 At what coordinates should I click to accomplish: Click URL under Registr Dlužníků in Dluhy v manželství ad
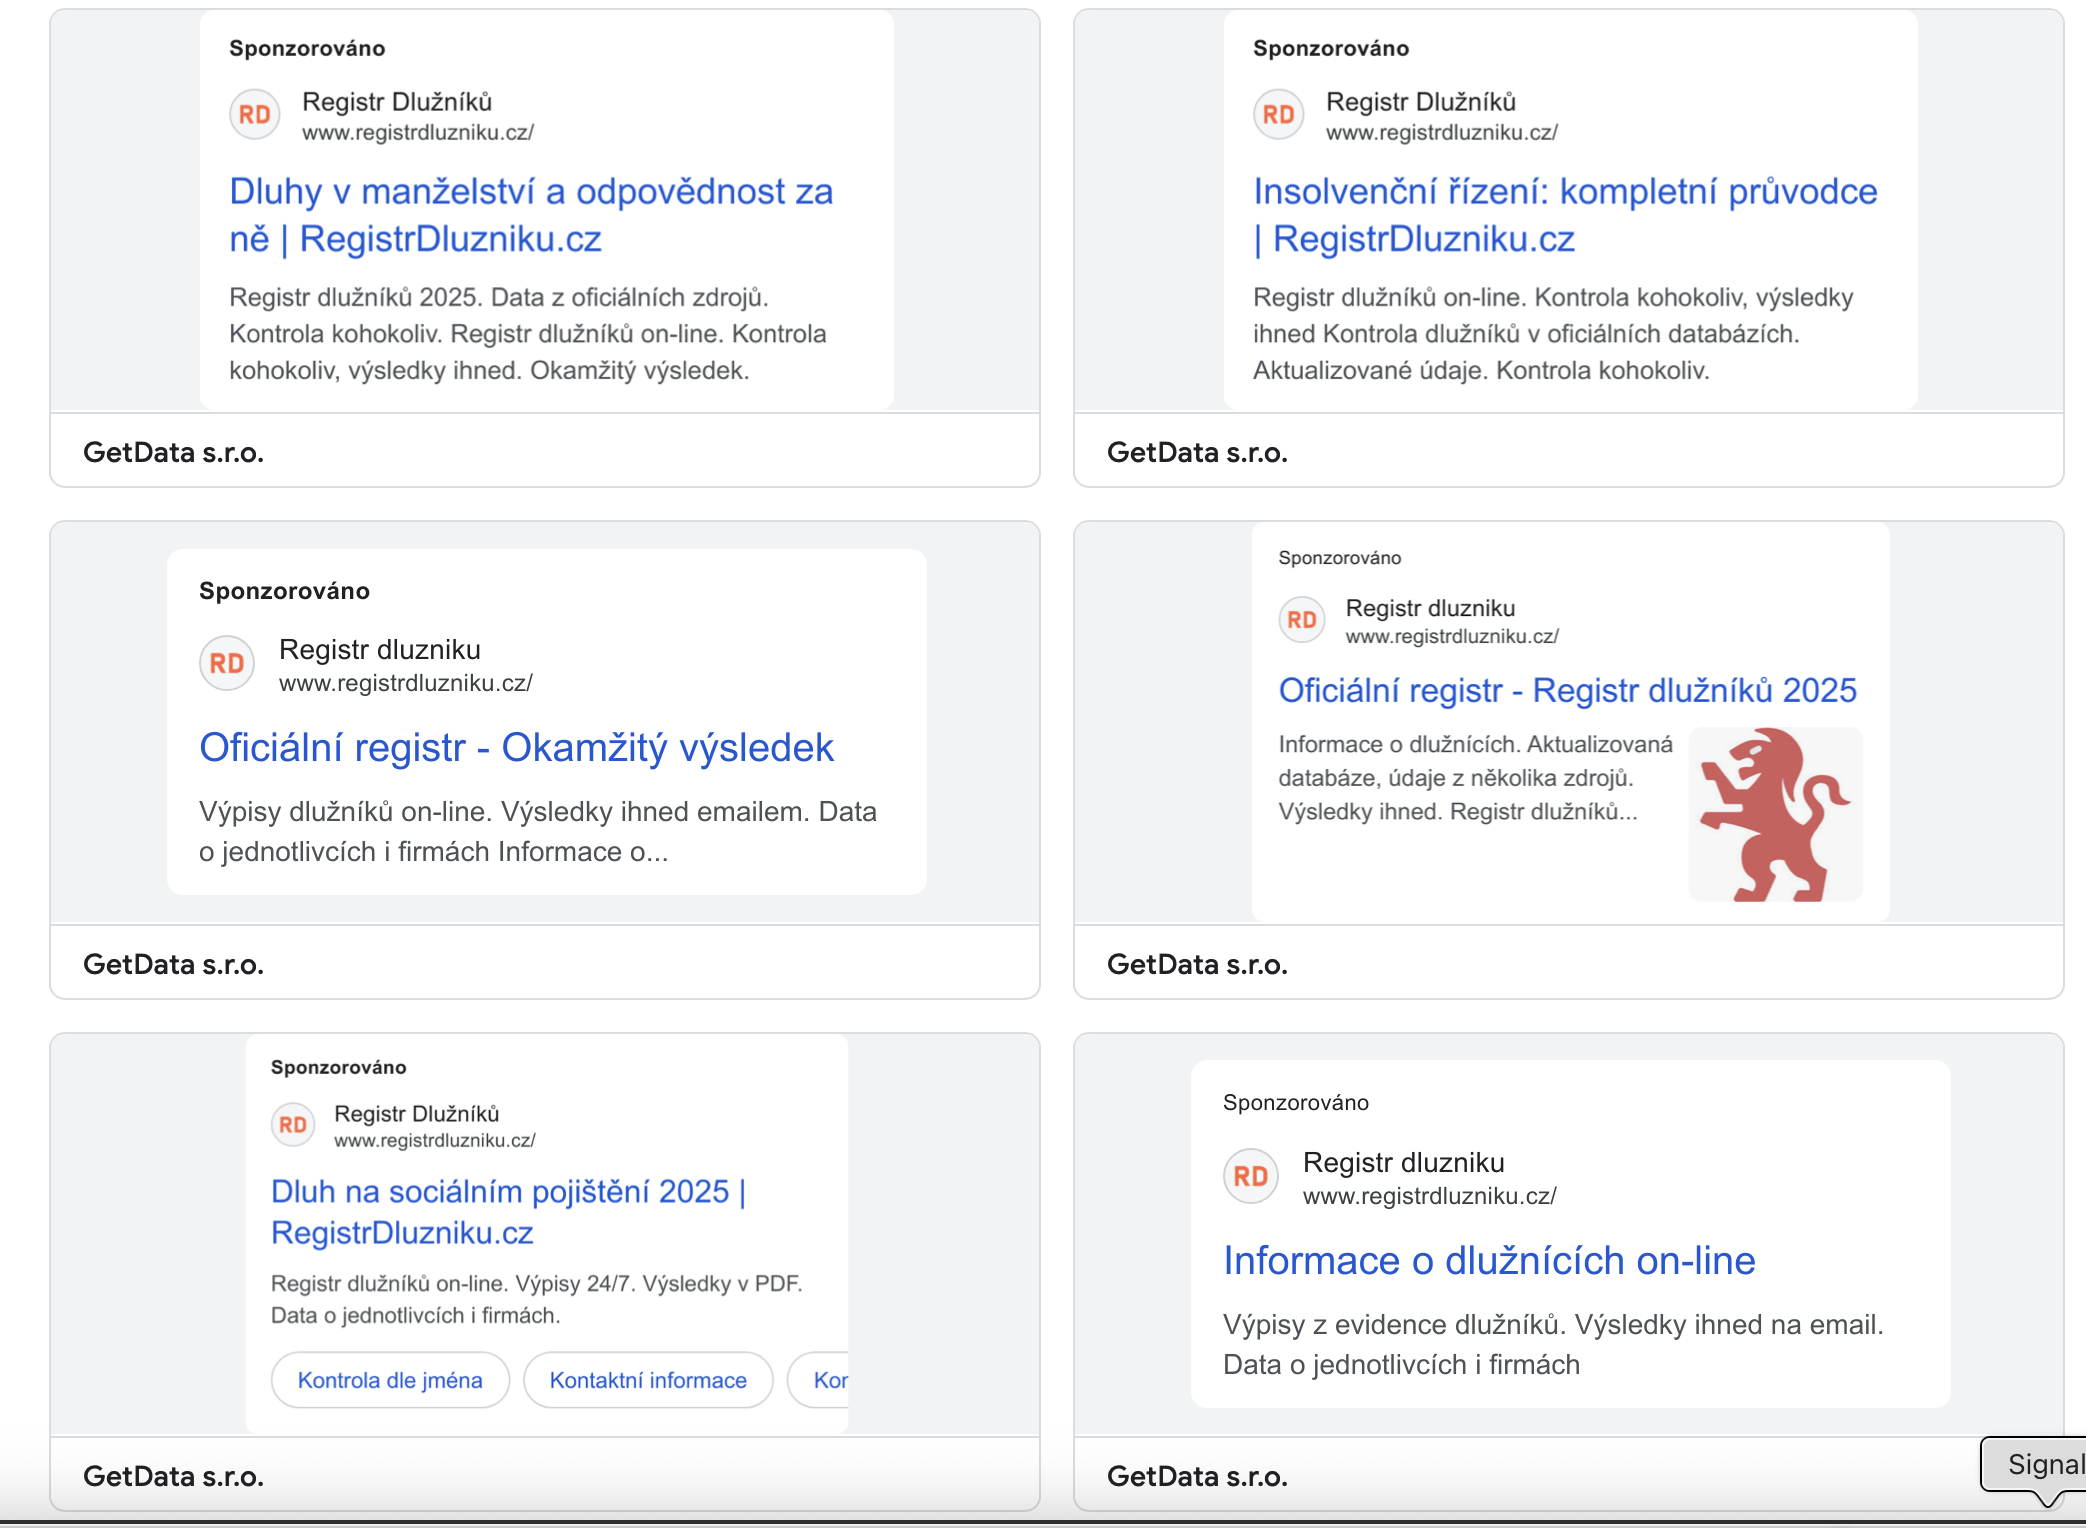418,132
